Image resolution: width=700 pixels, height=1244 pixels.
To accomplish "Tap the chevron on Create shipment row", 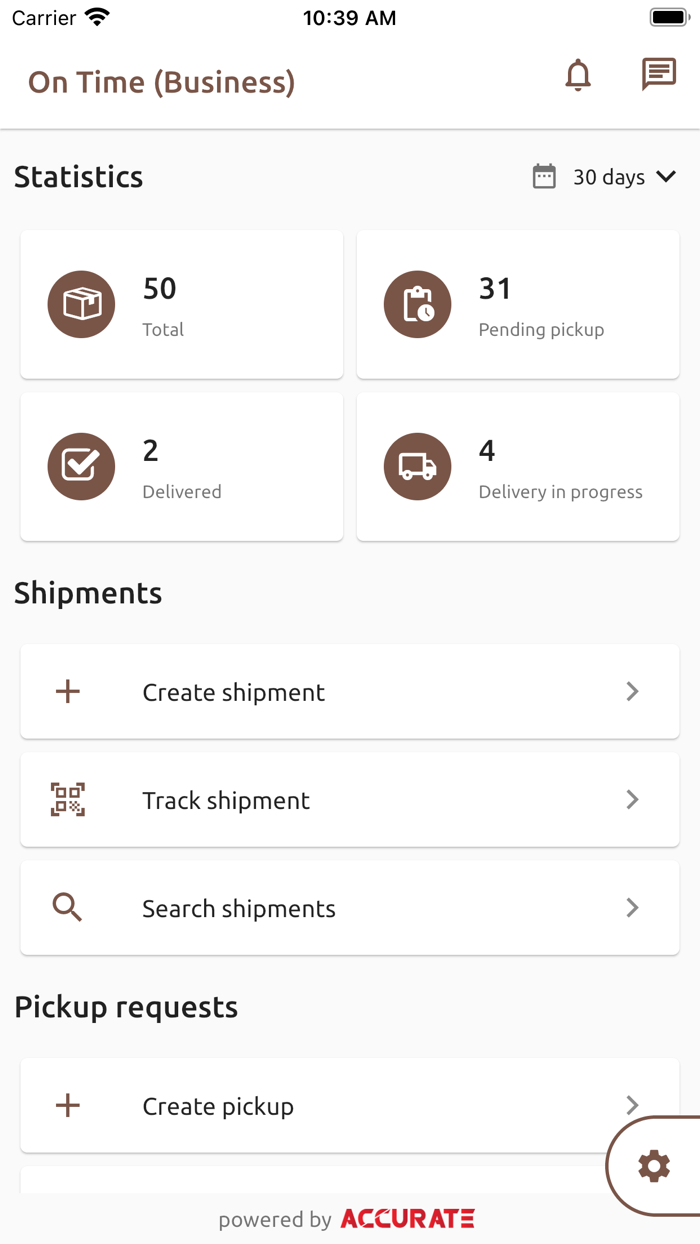I will point(632,692).
